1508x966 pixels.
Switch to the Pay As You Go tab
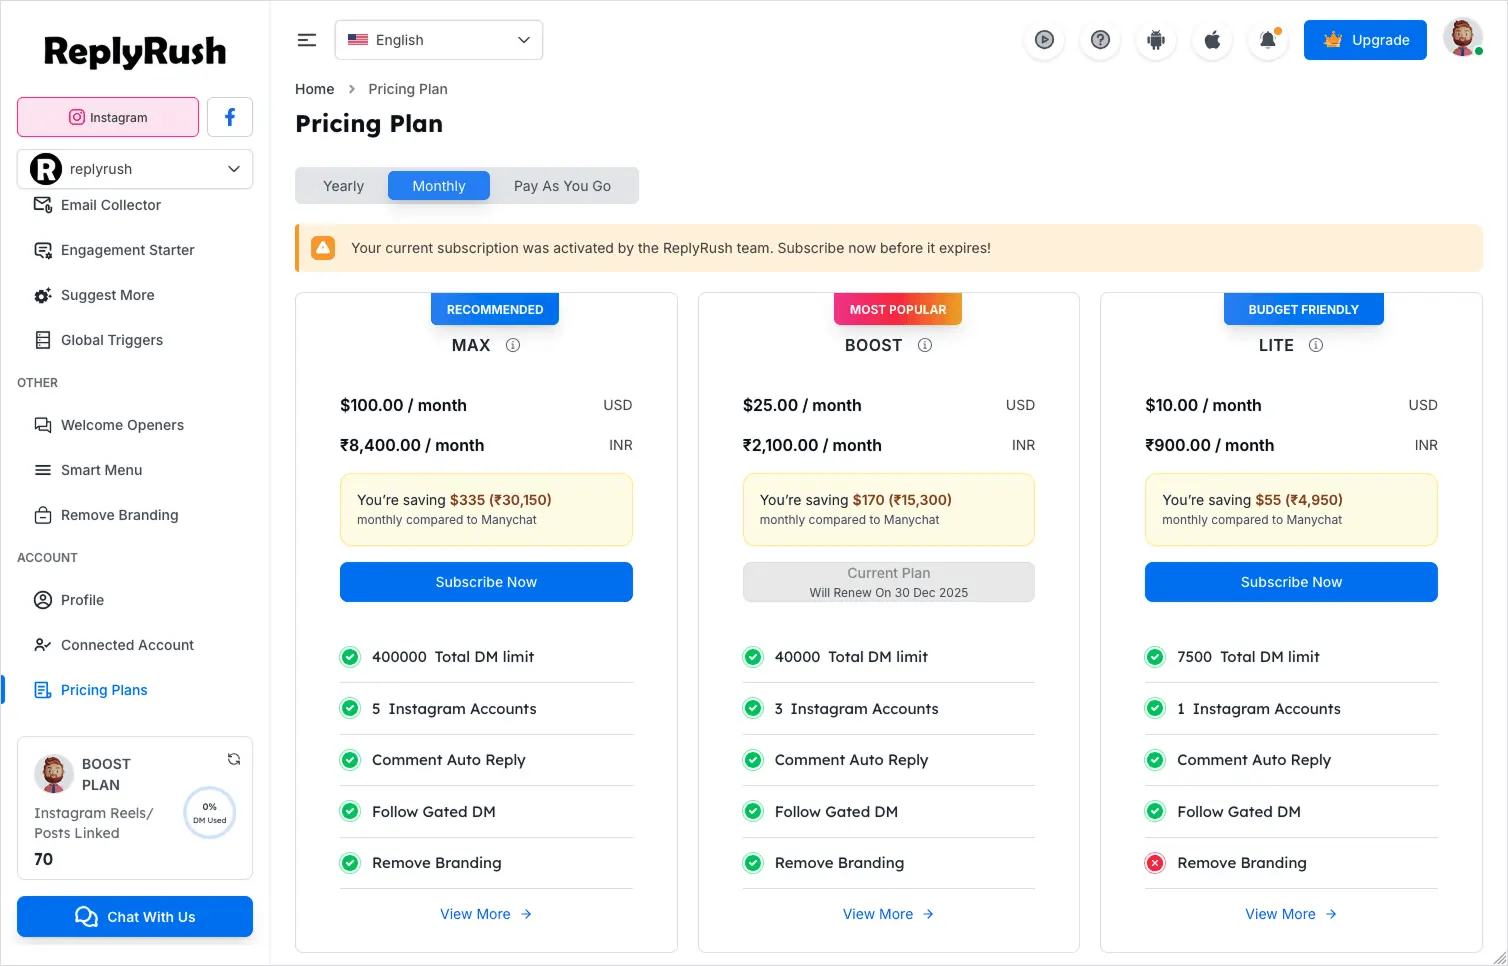(x=562, y=186)
